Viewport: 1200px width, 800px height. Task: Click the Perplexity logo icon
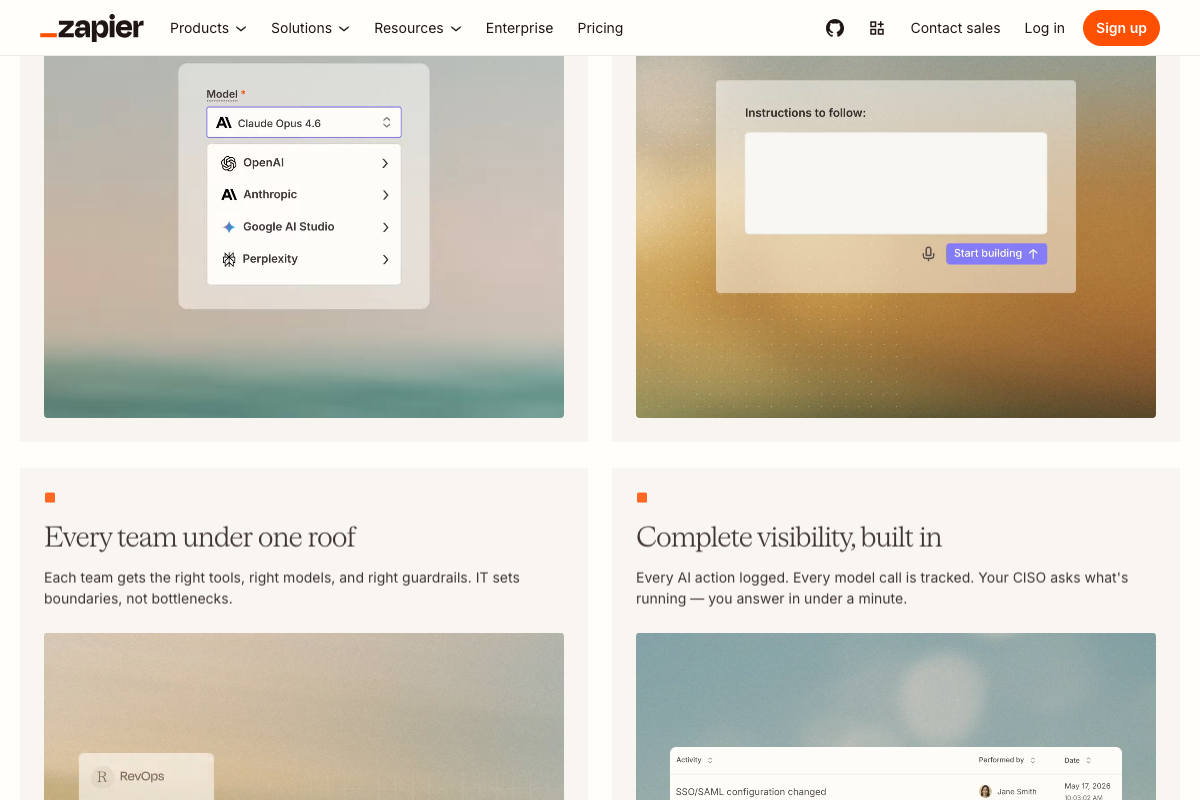(x=229, y=259)
